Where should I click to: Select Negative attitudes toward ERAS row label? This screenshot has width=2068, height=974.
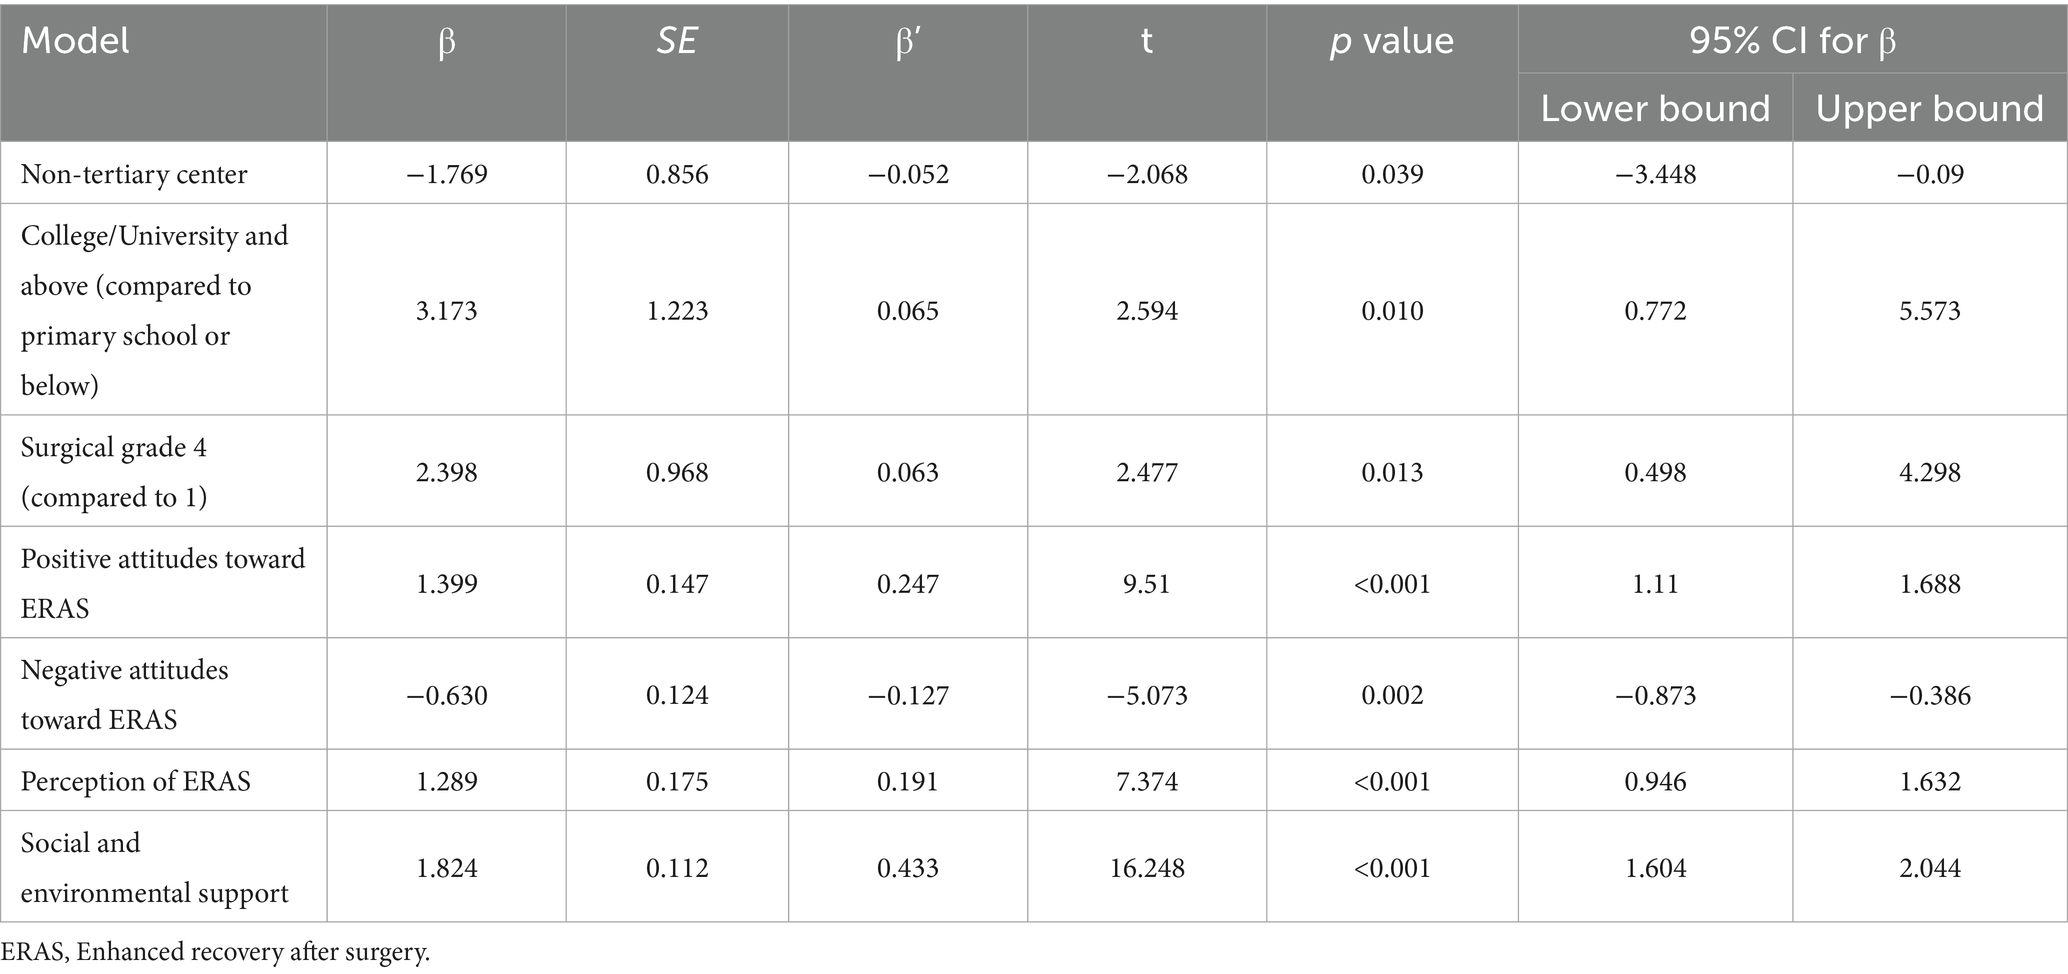(125, 695)
